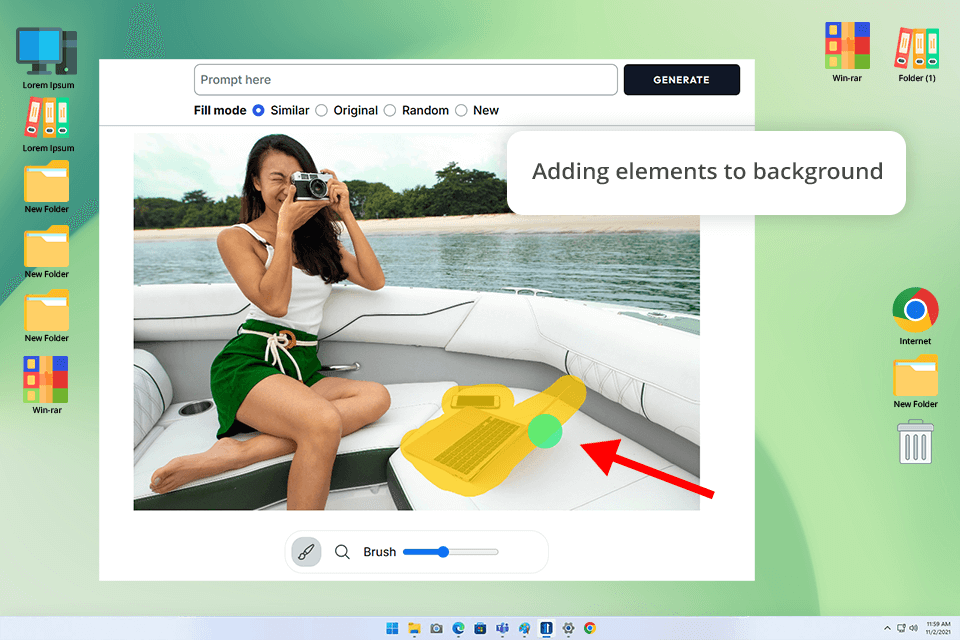The width and height of the screenshot is (960, 640).
Task: Open the Lorem Ipsum binders icon
Action: click(x=47, y=118)
